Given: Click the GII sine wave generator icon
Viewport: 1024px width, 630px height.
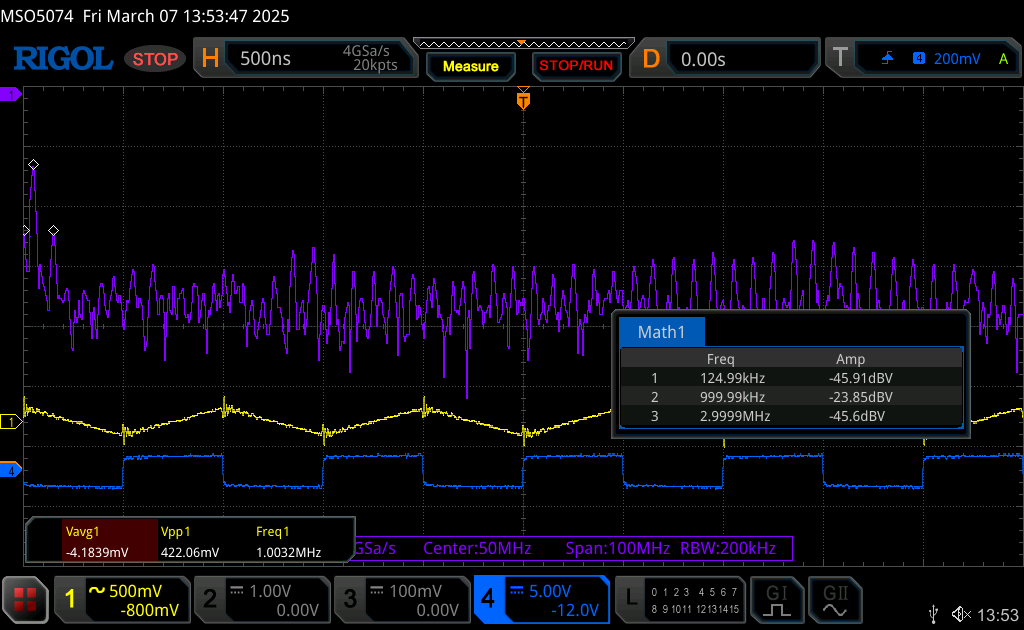Looking at the screenshot, I should [833, 600].
